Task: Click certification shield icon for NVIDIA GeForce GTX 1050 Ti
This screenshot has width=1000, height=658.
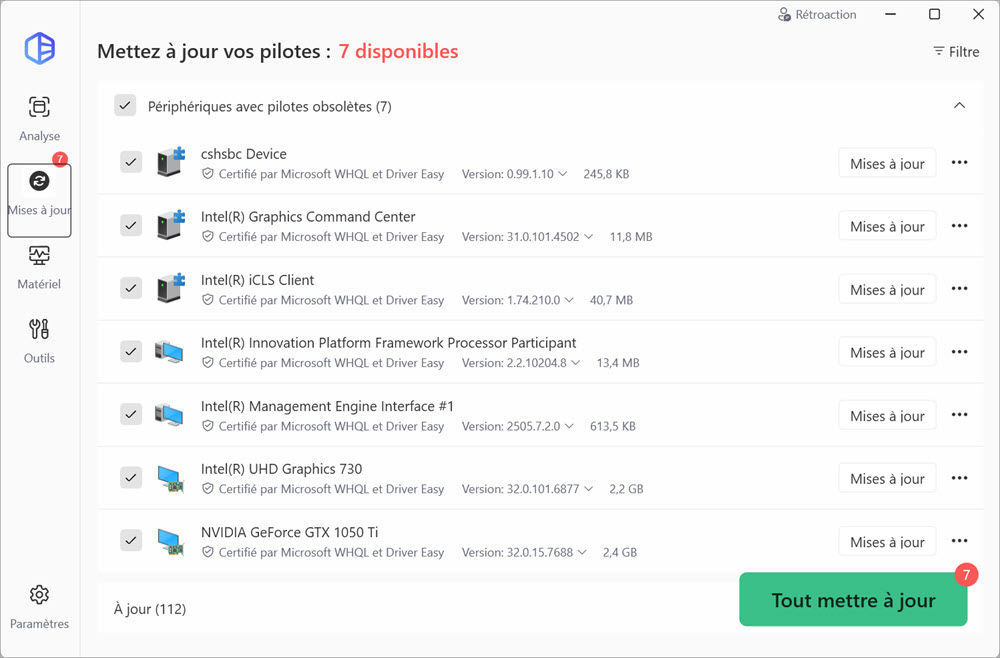Action: [207, 552]
